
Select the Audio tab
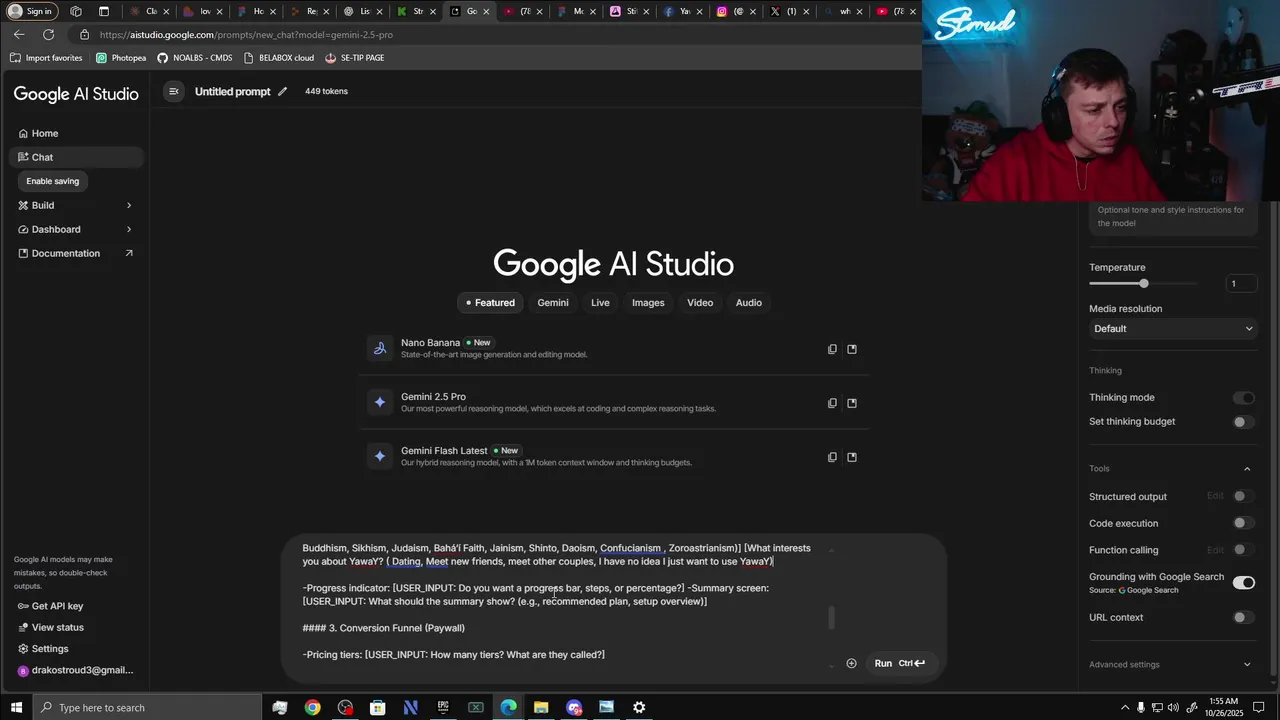749,303
